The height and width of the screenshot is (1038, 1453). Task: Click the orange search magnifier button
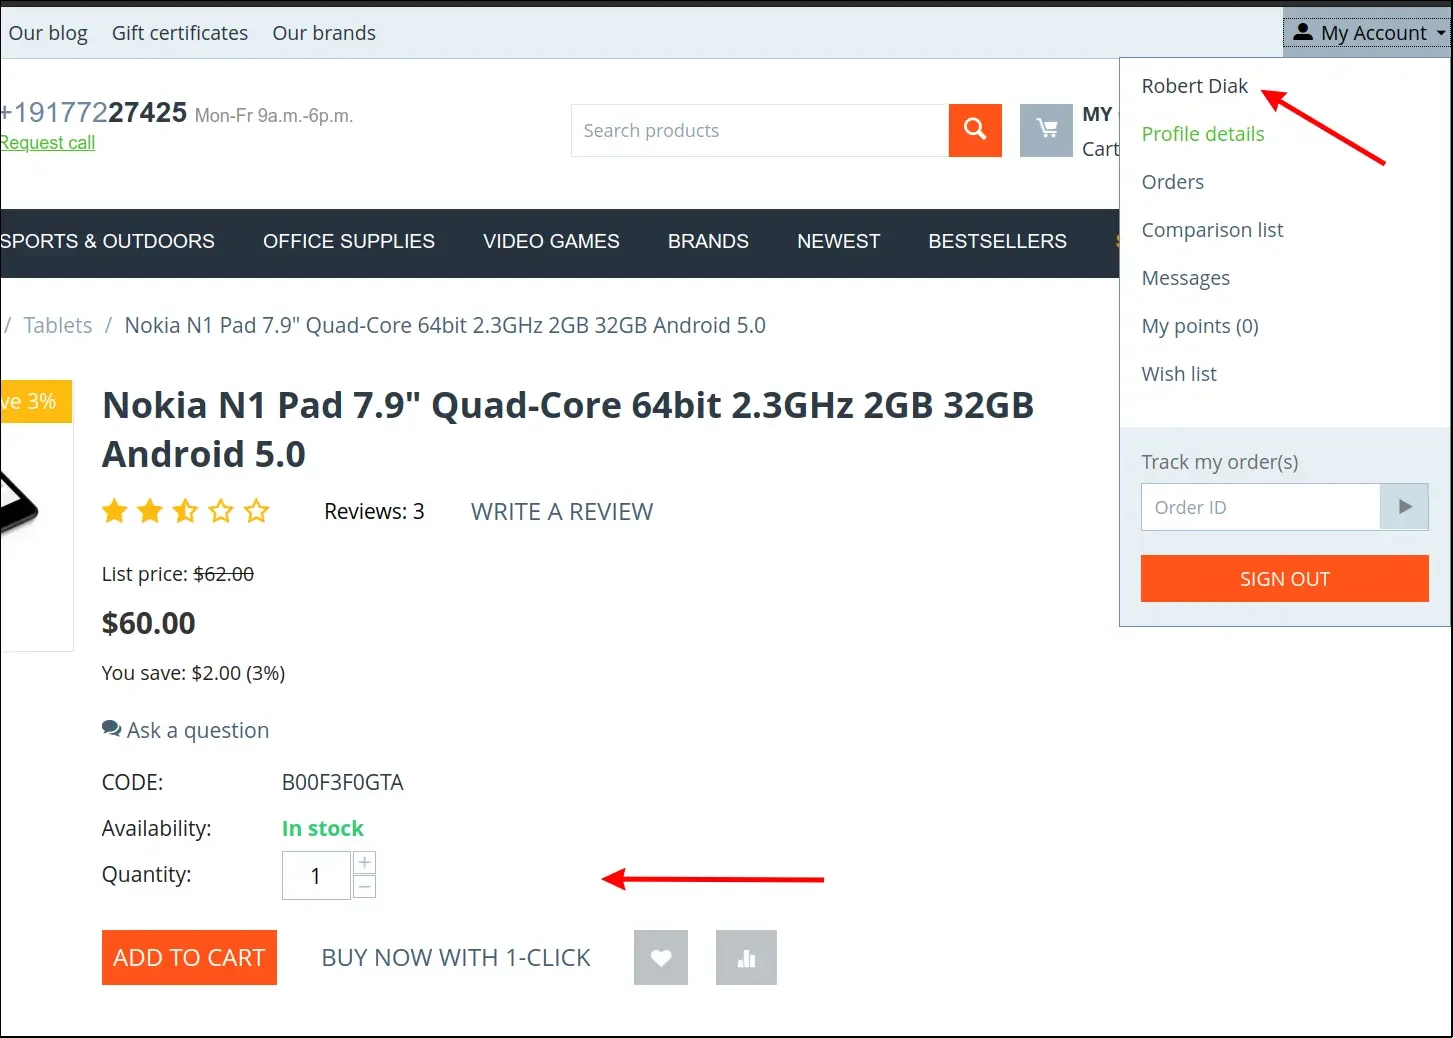click(975, 130)
